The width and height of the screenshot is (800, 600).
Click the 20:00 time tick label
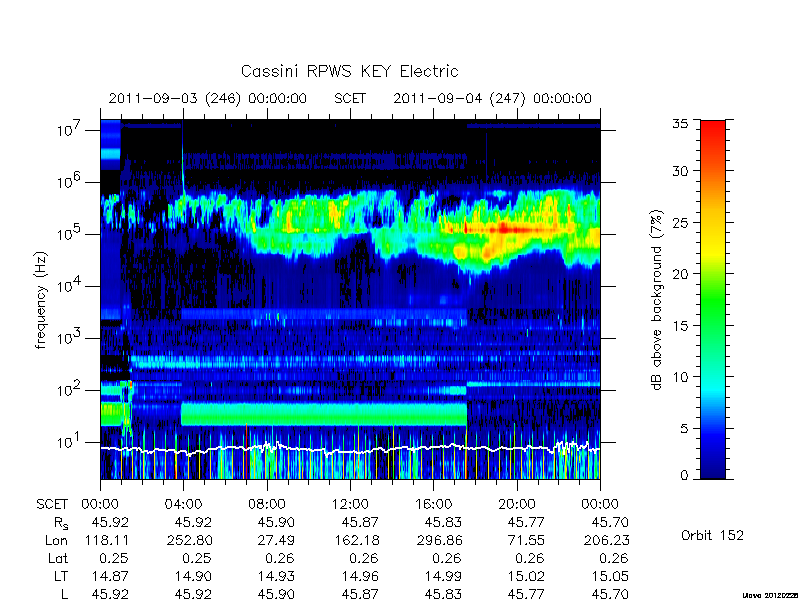(x=517, y=504)
